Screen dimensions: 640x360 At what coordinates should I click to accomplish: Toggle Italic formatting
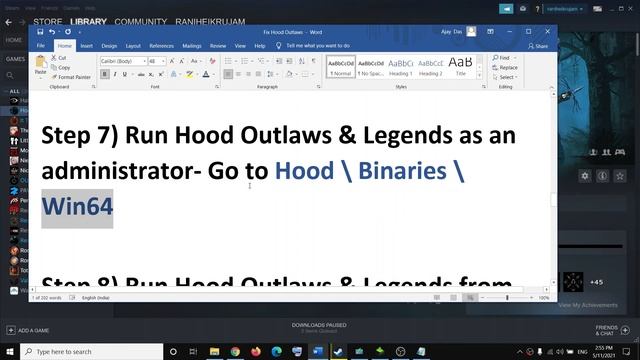pyautogui.click(x=115, y=74)
